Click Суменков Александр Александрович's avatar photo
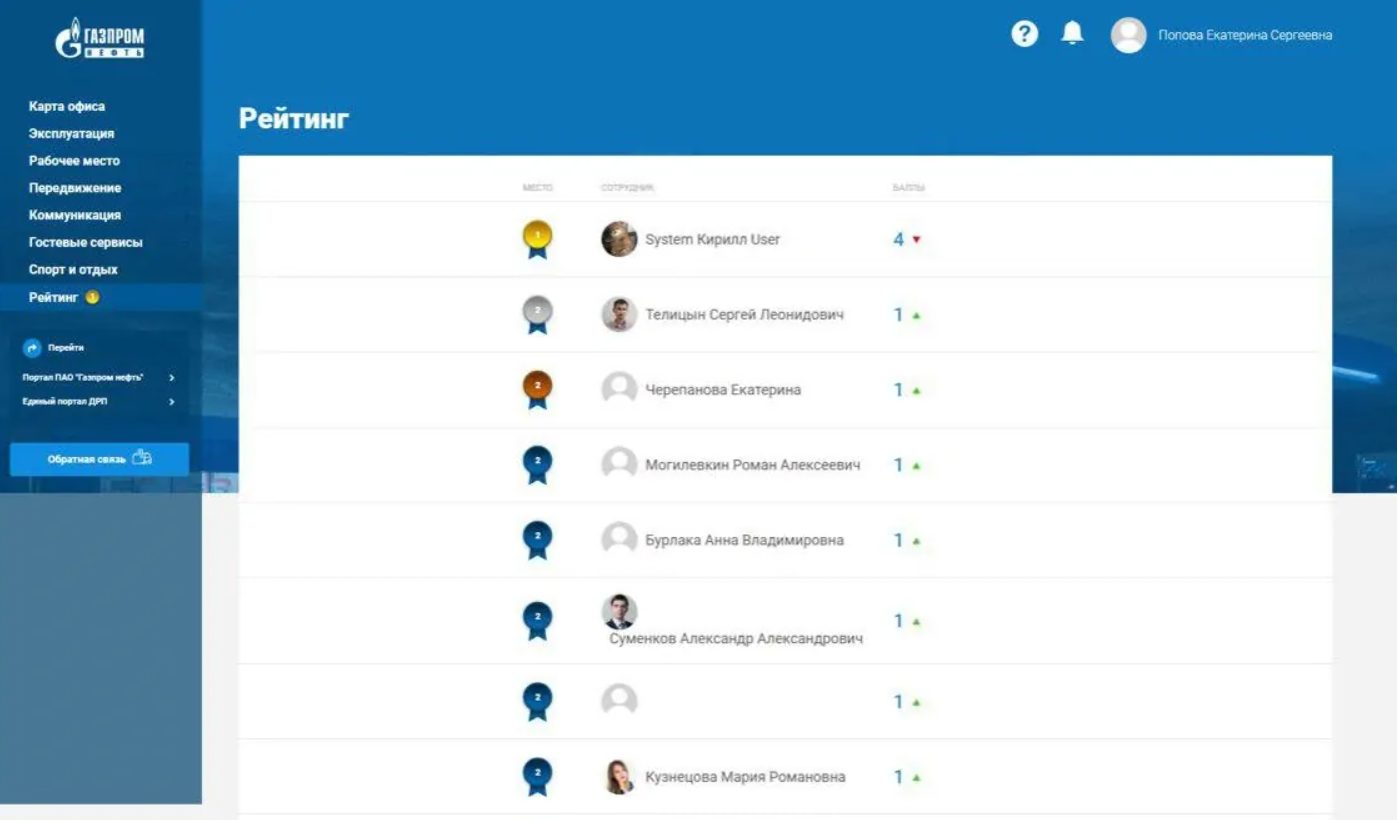This screenshot has width=1397, height=820. coord(619,612)
